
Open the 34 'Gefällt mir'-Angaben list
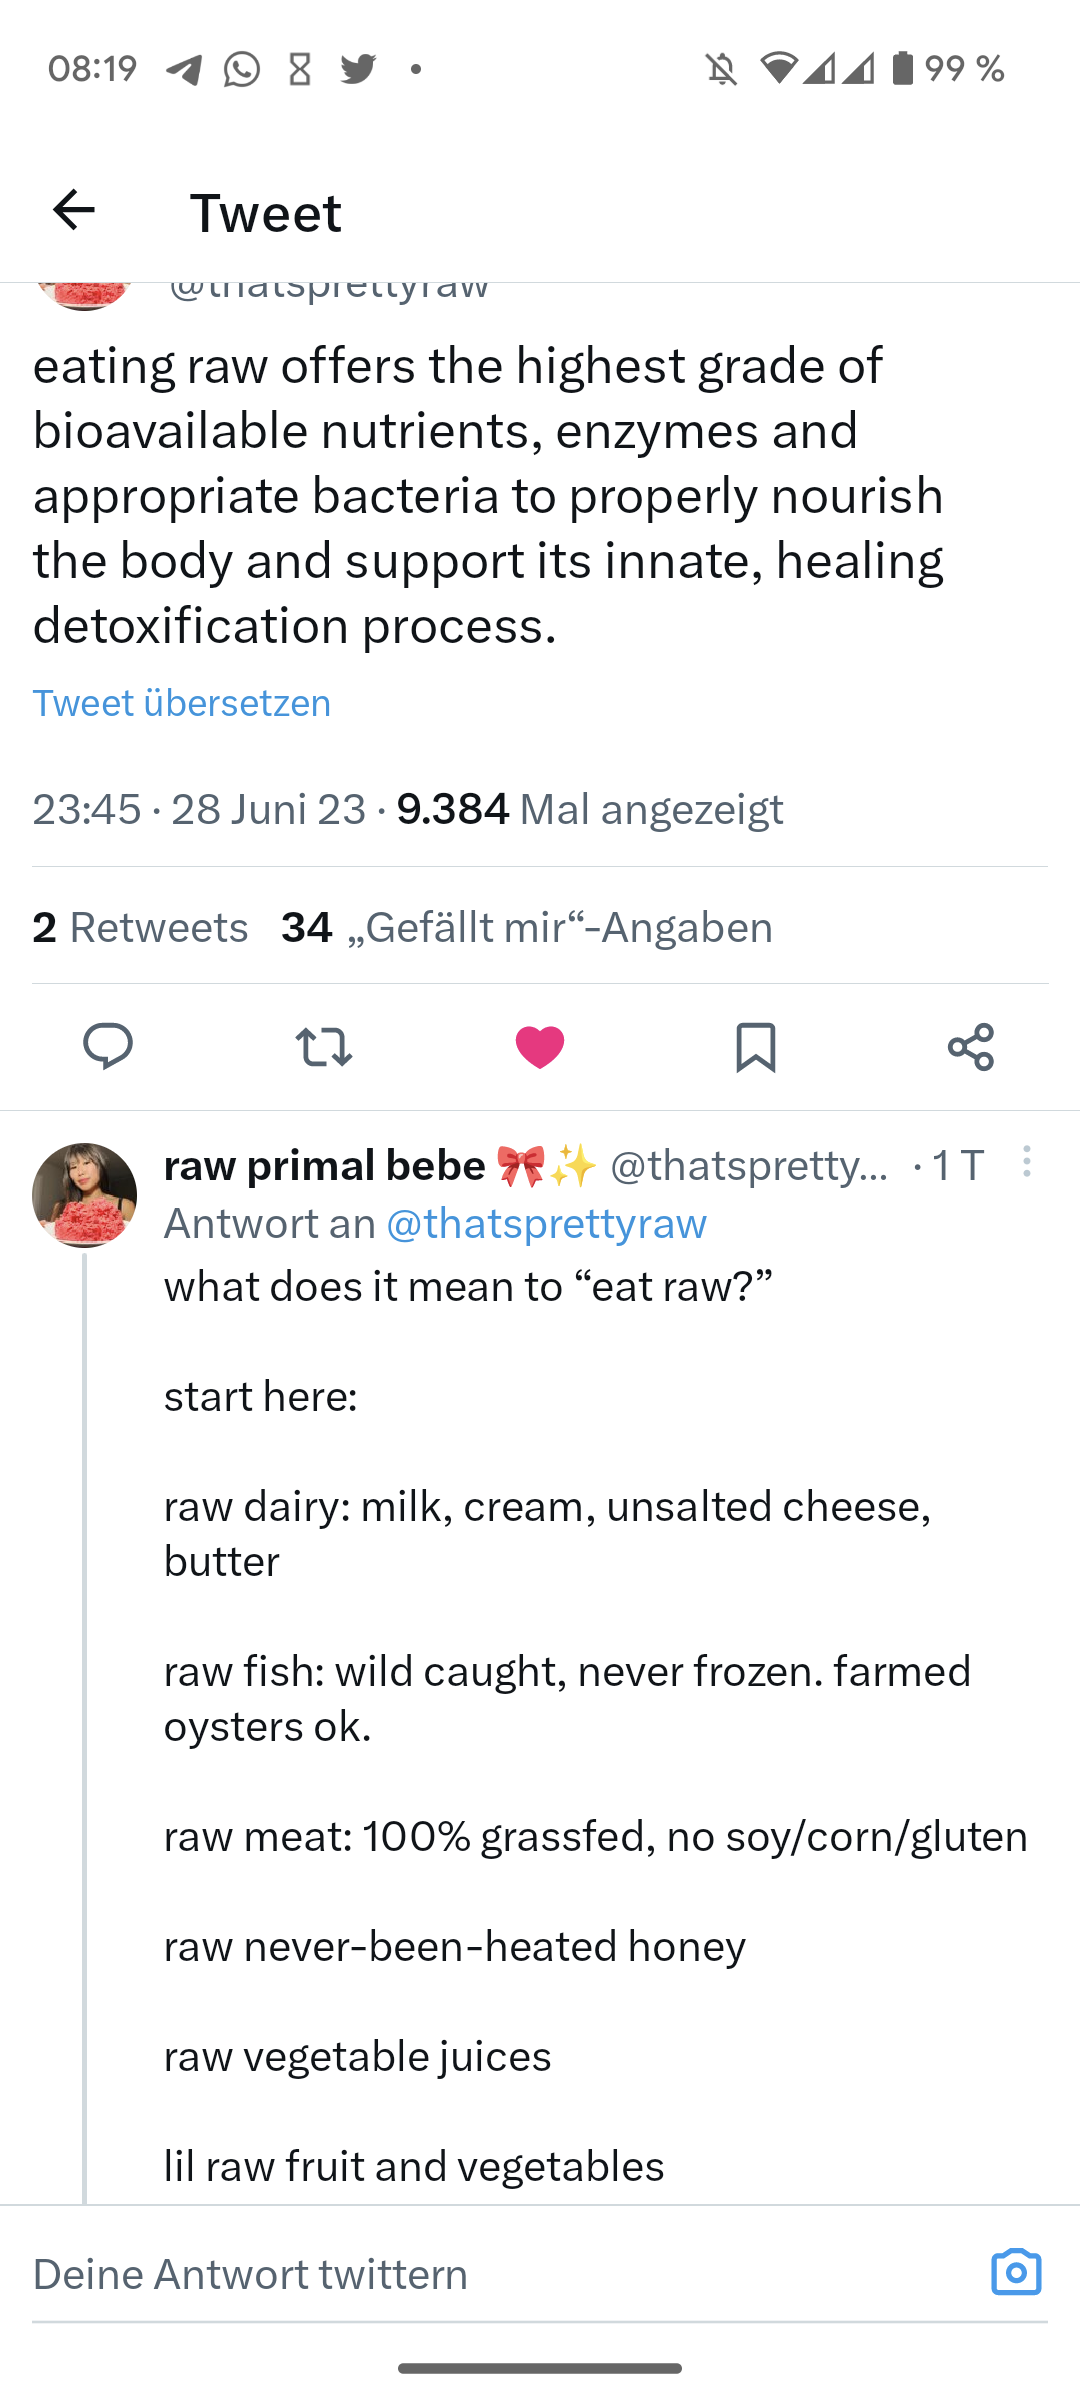tap(527, 927)
